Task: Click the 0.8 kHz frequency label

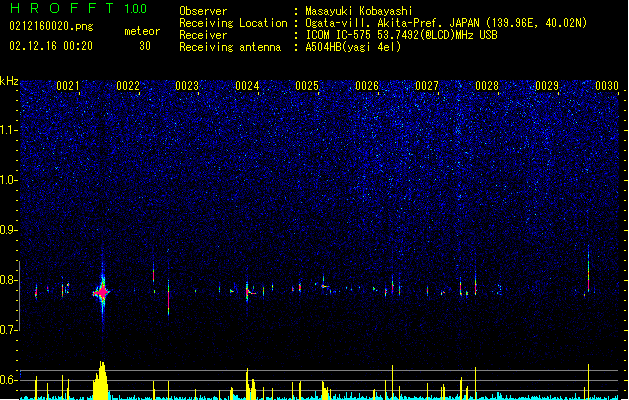Action: coord(8,280)
